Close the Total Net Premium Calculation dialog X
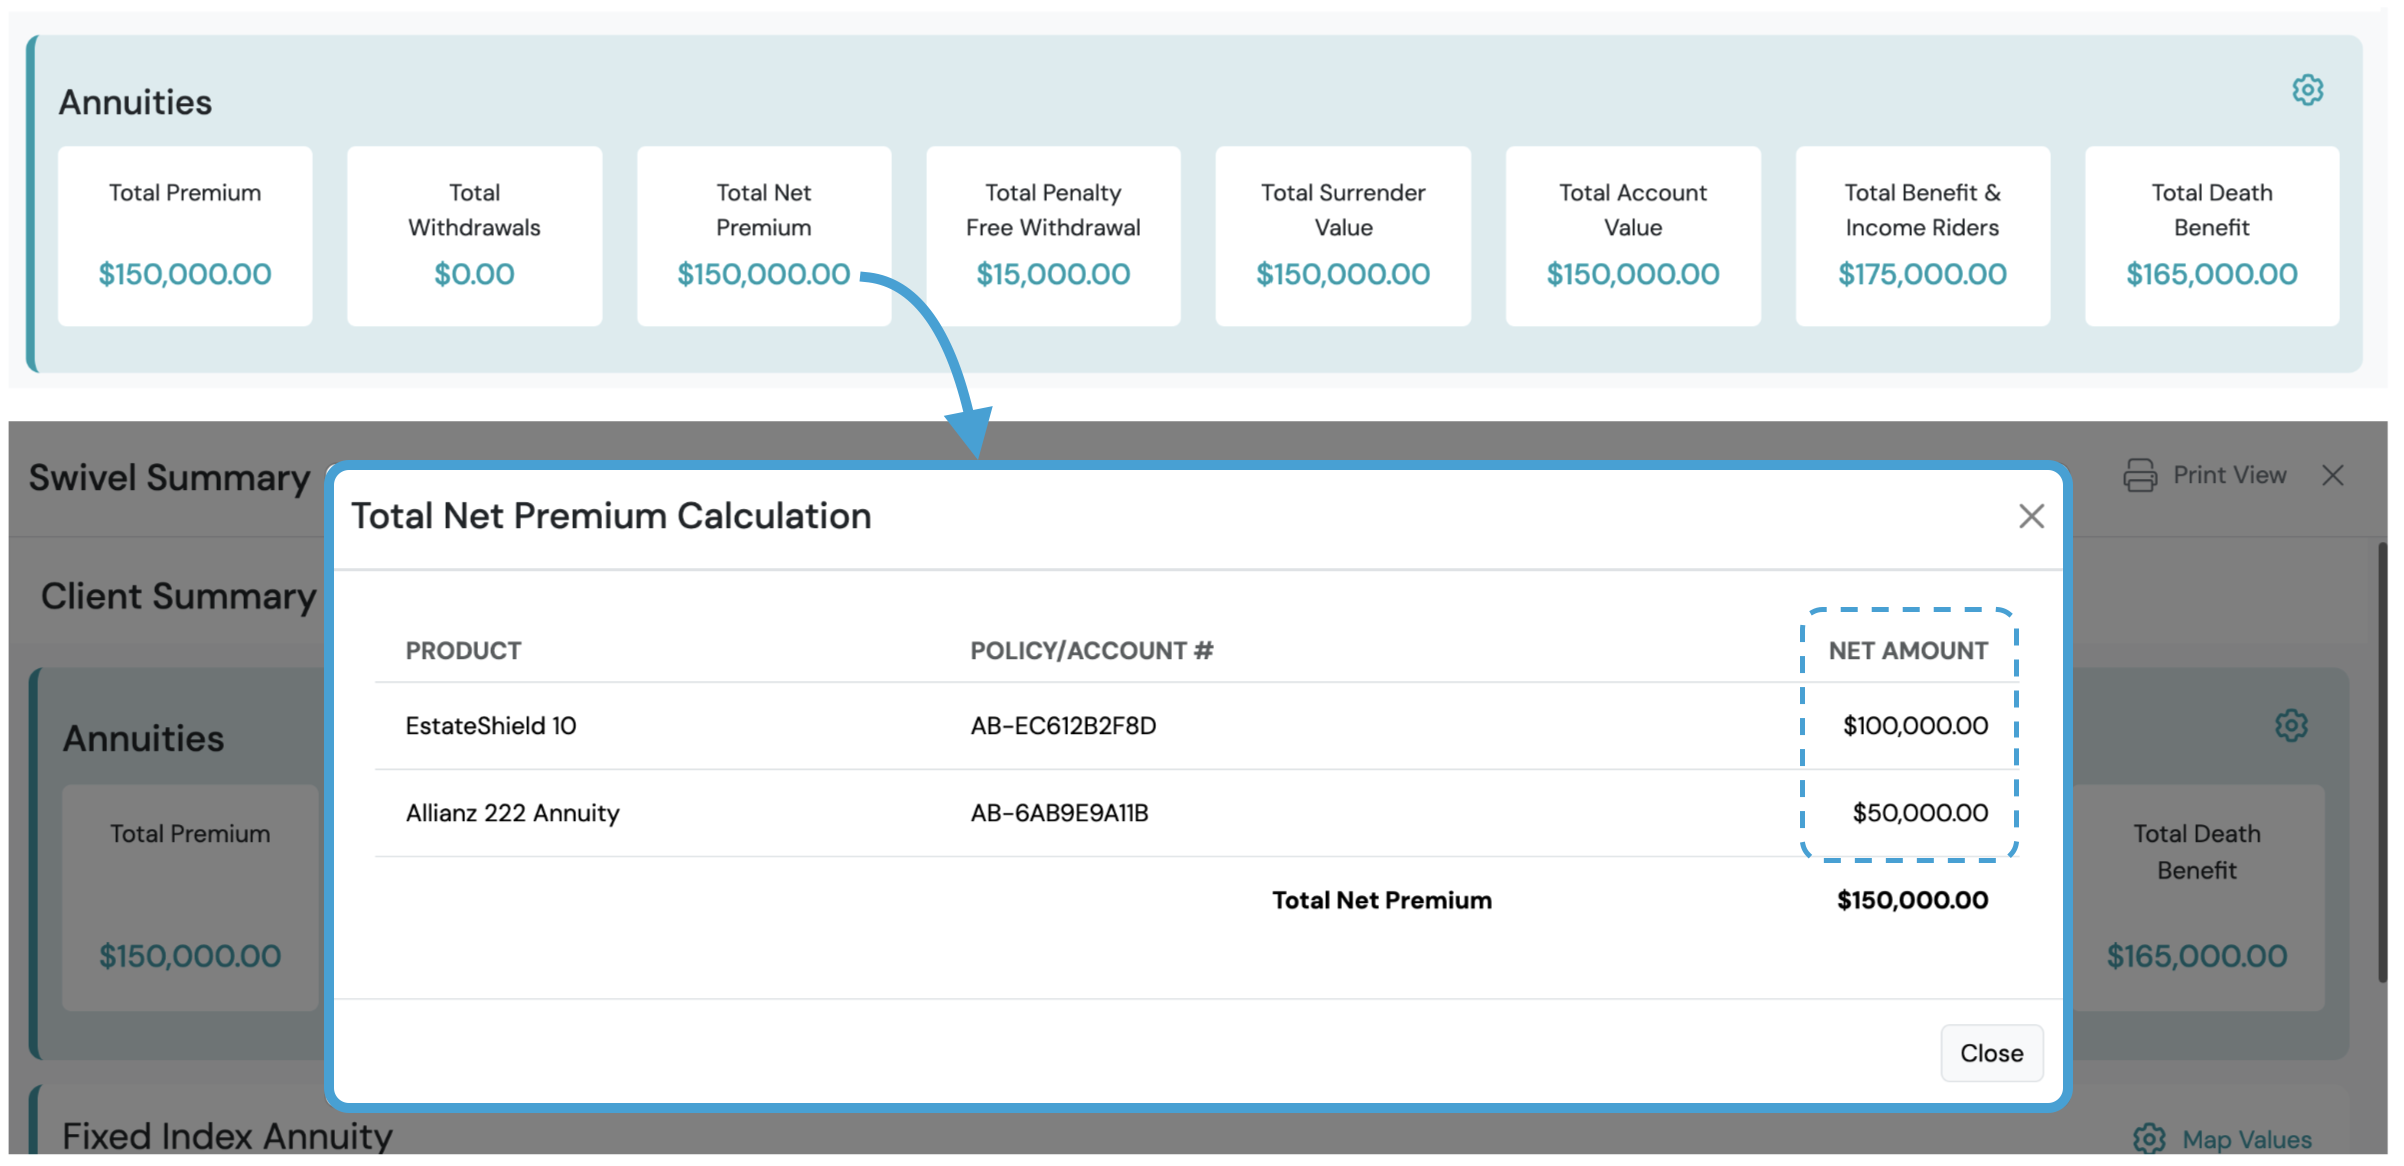Screen dimensions: 2404x1166 coord(2031,516)
